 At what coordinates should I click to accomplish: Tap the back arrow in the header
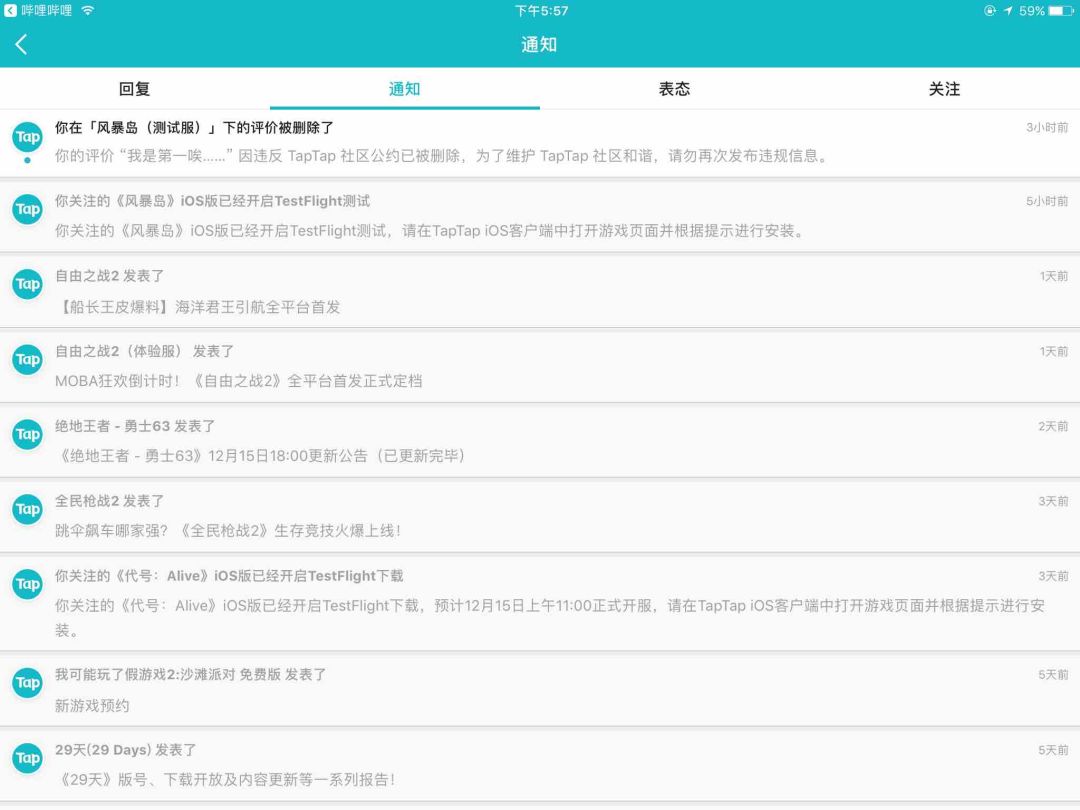point(21,45)
